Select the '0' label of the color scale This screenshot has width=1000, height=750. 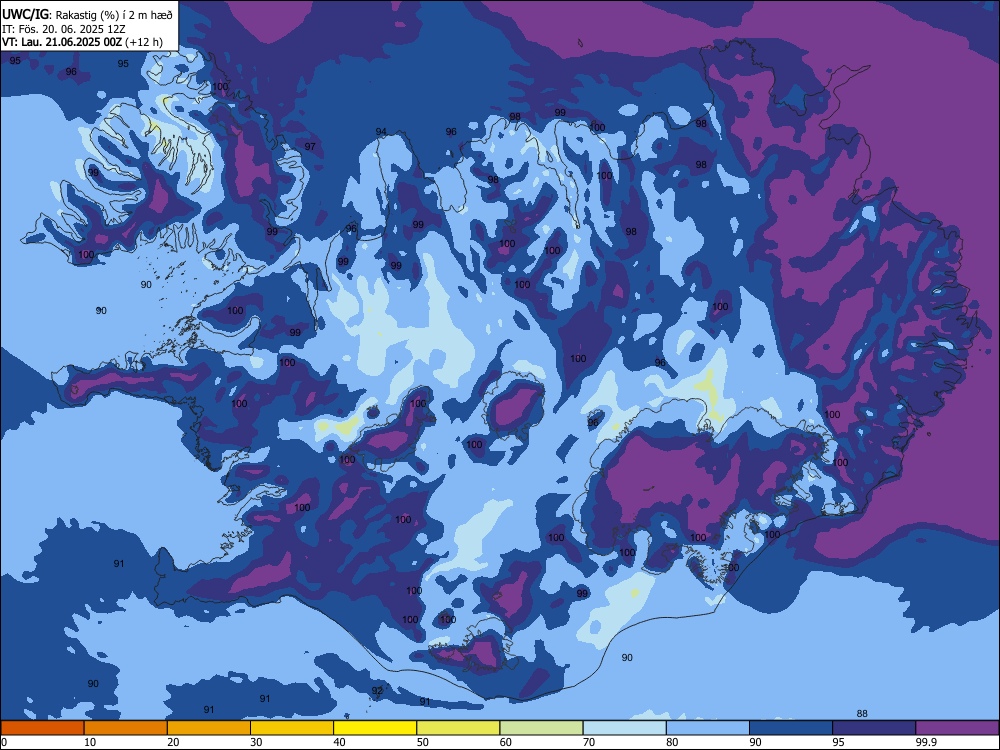[x=4, y=742]
